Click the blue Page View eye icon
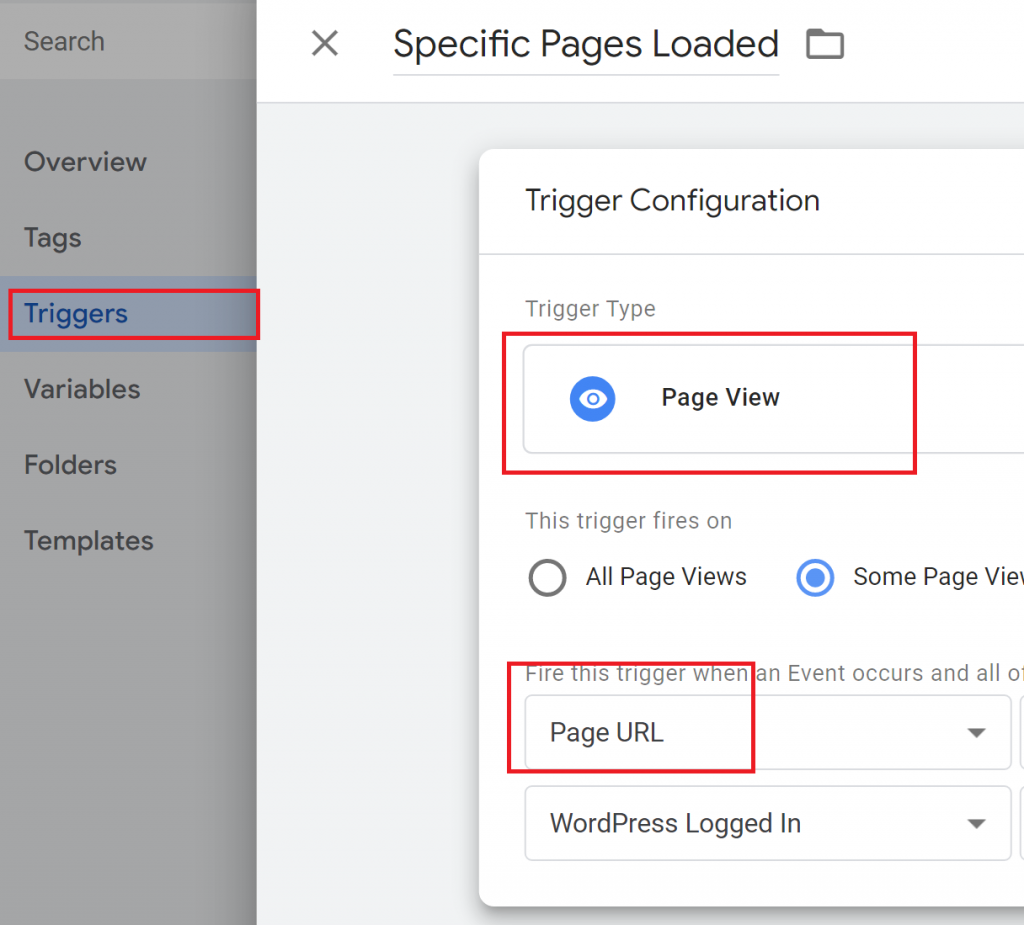The width and height of the screenshot is (1024, 925). point(592,398)
